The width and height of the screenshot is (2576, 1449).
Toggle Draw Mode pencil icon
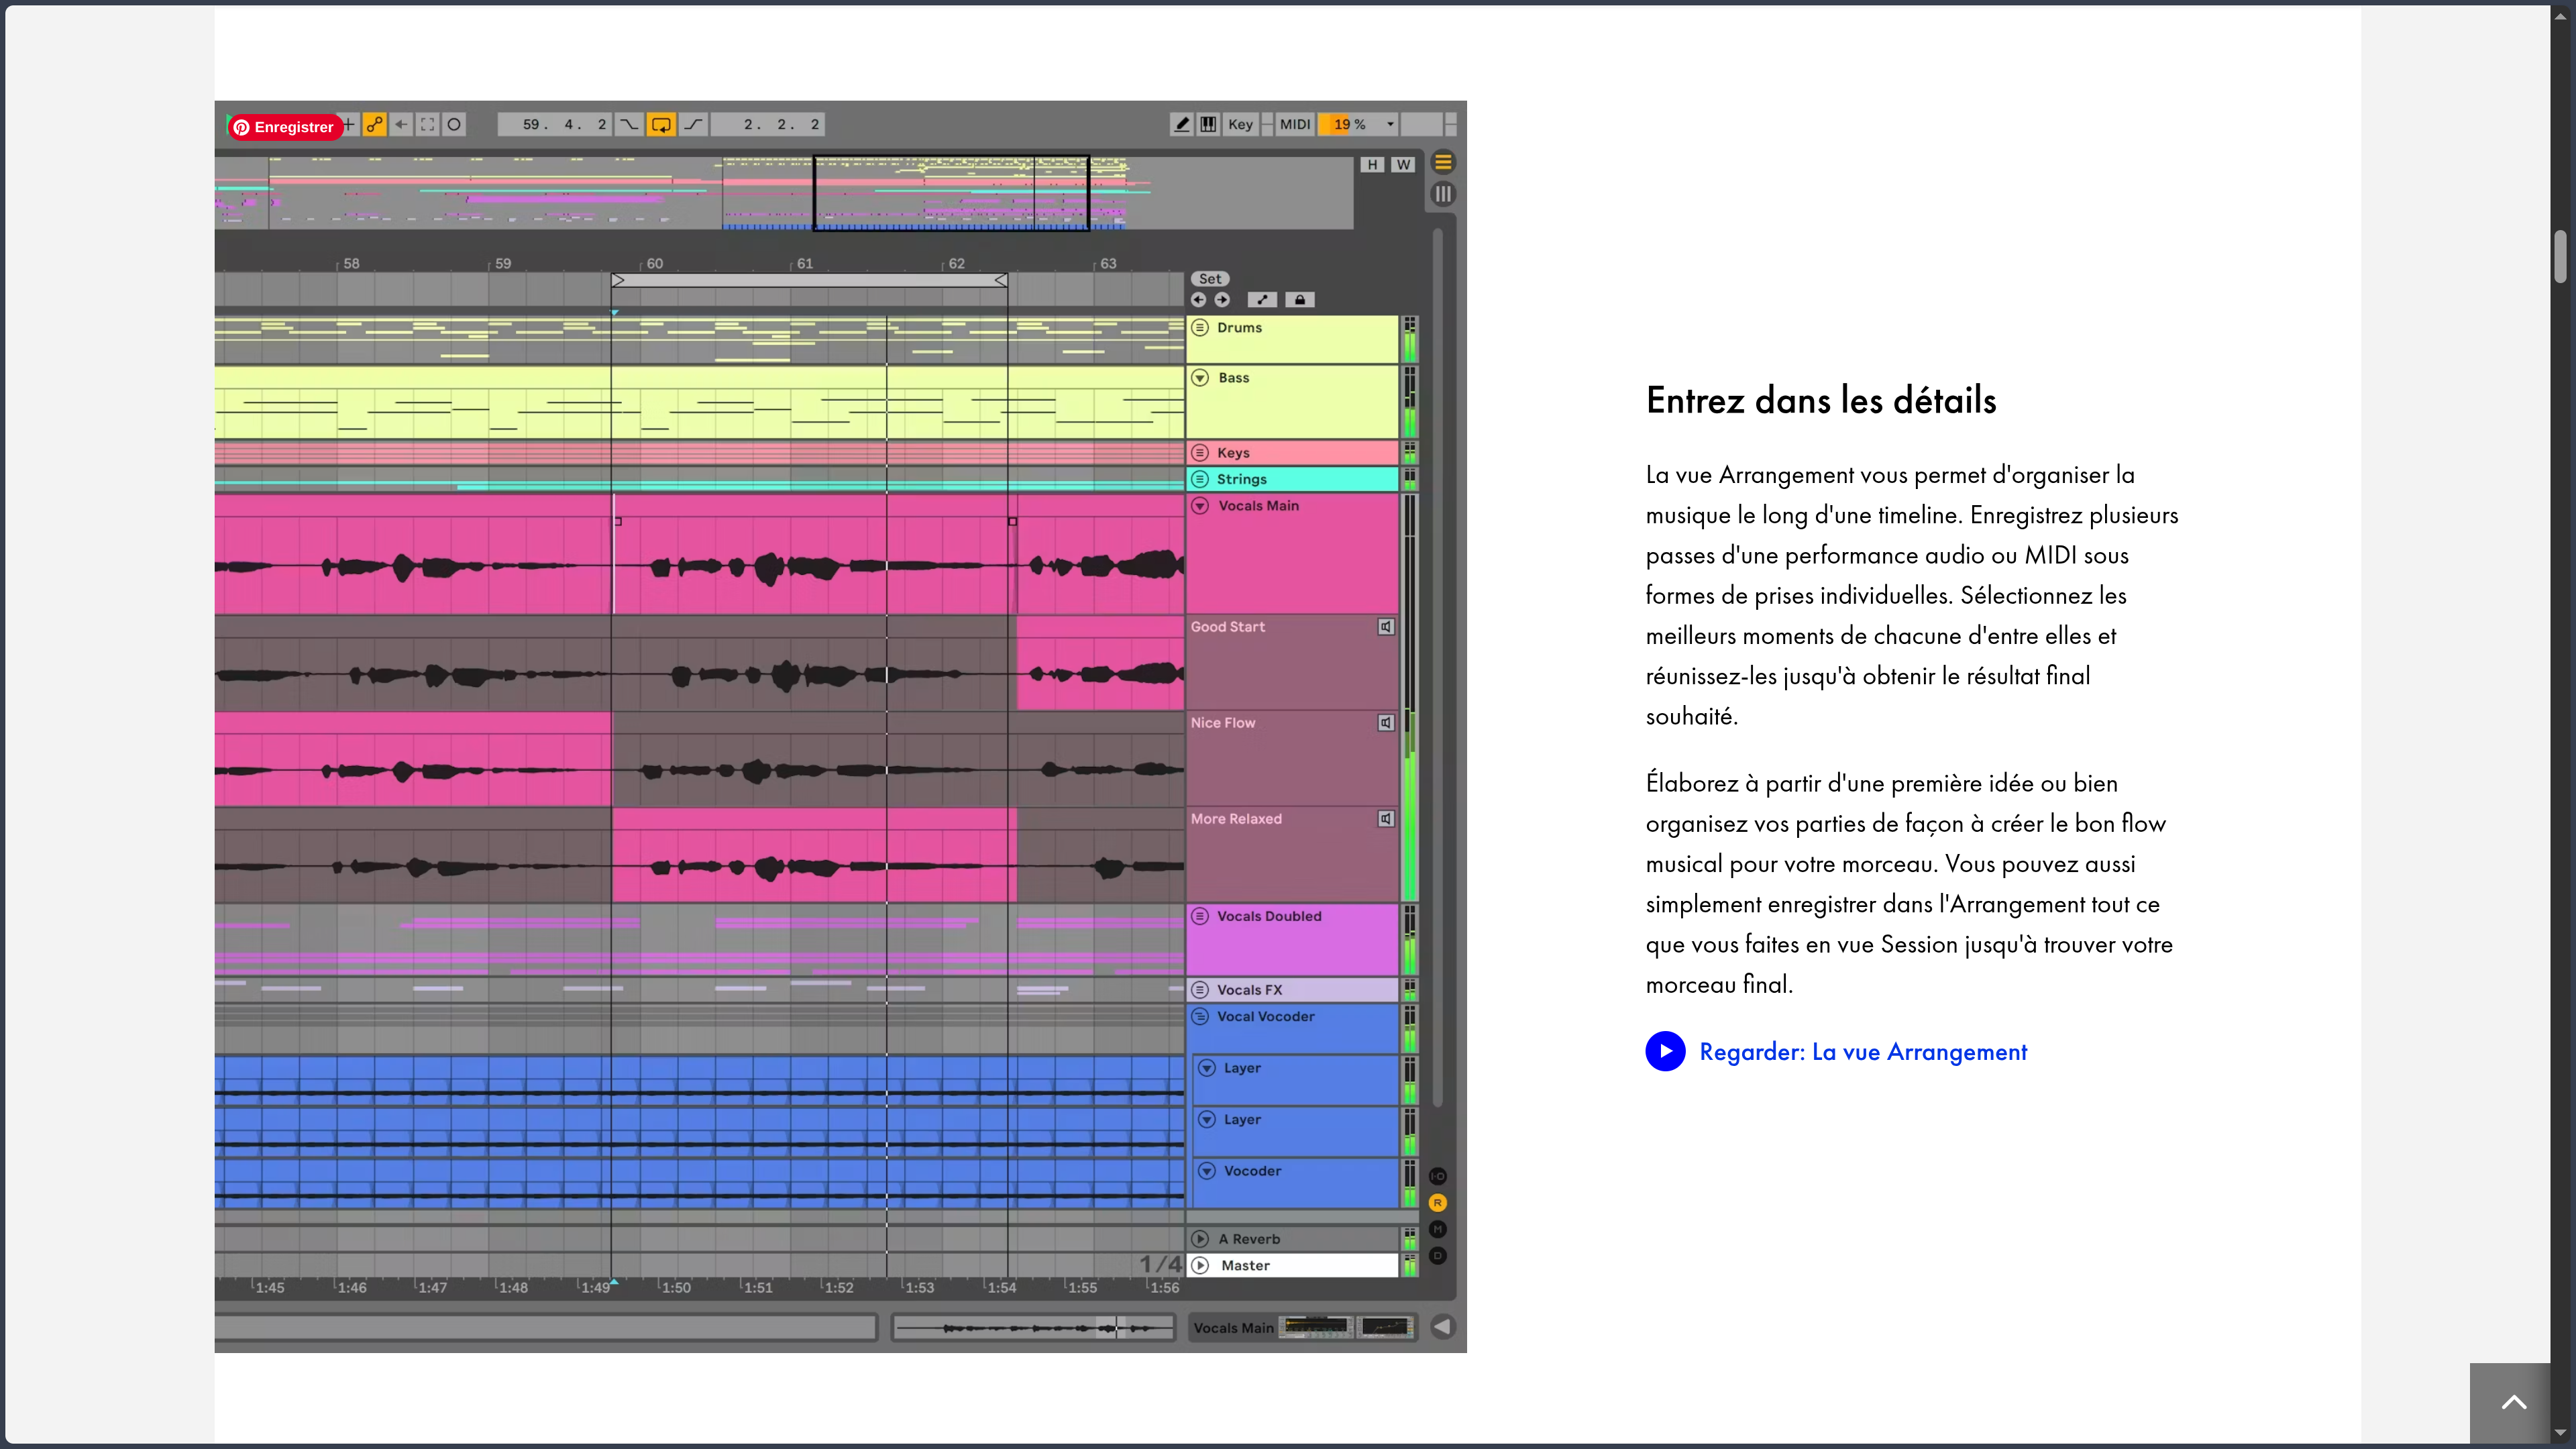[1182, 125]
